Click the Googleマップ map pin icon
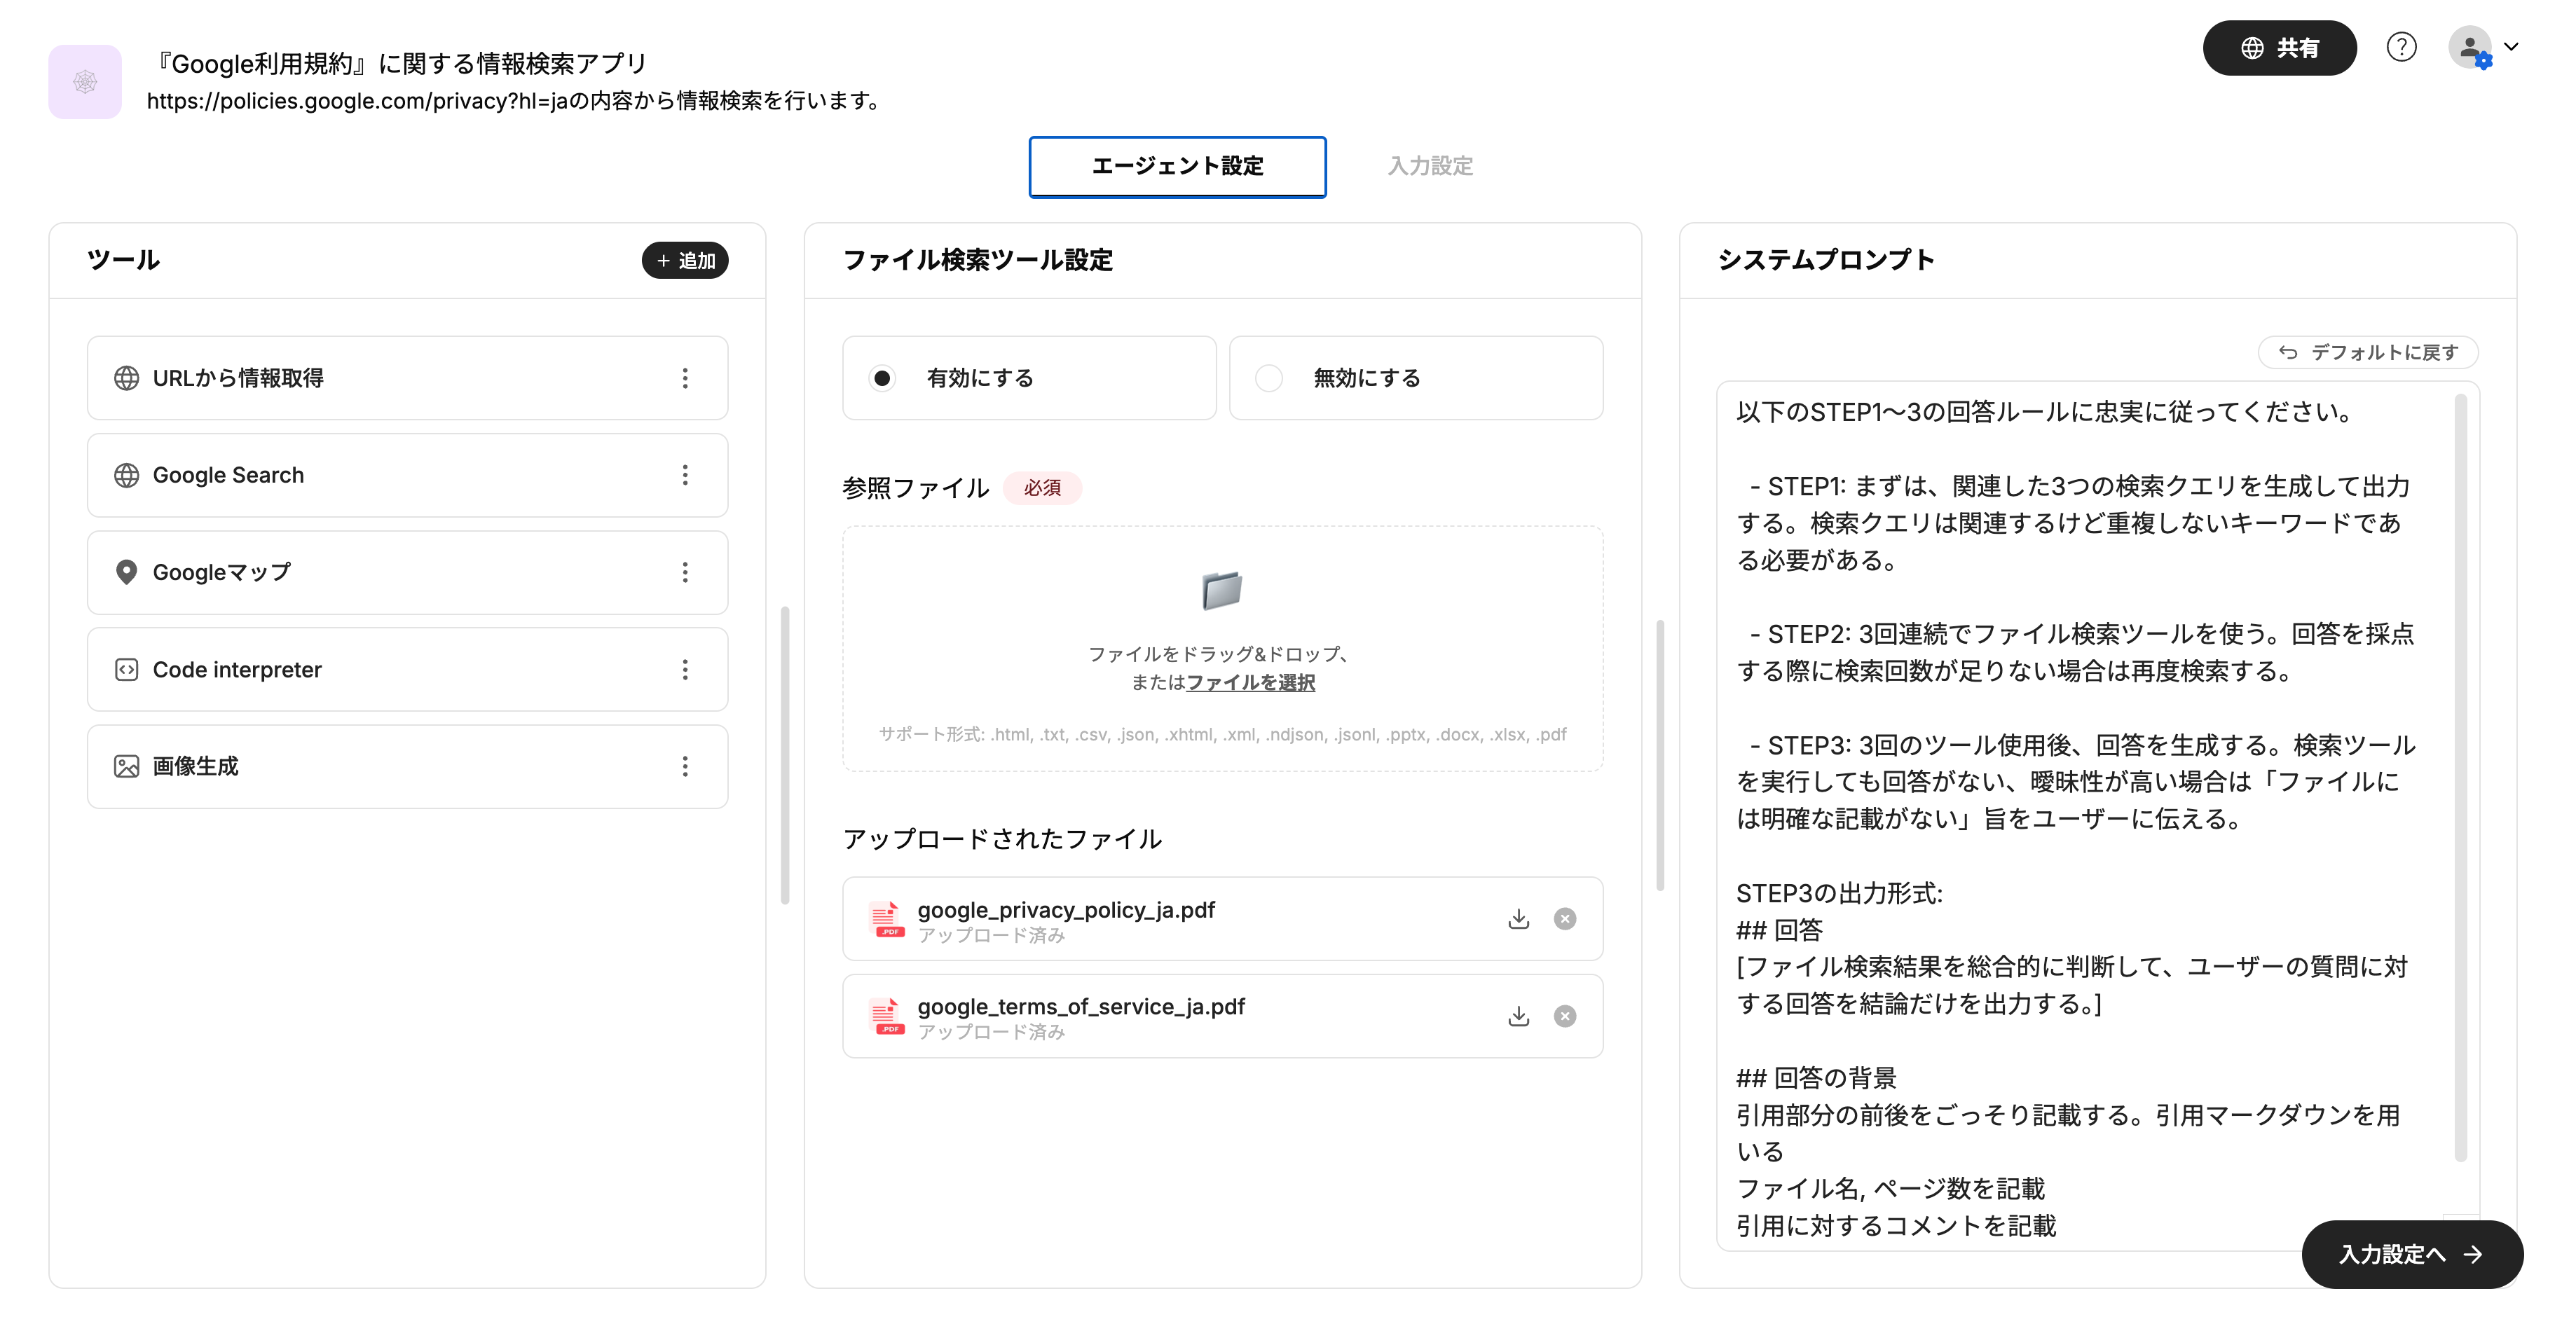2576x1338 pixels. point(126,572)
